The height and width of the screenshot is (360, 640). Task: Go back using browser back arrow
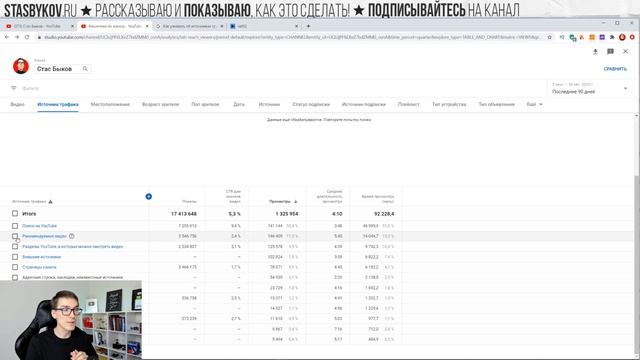coord(7,37)
